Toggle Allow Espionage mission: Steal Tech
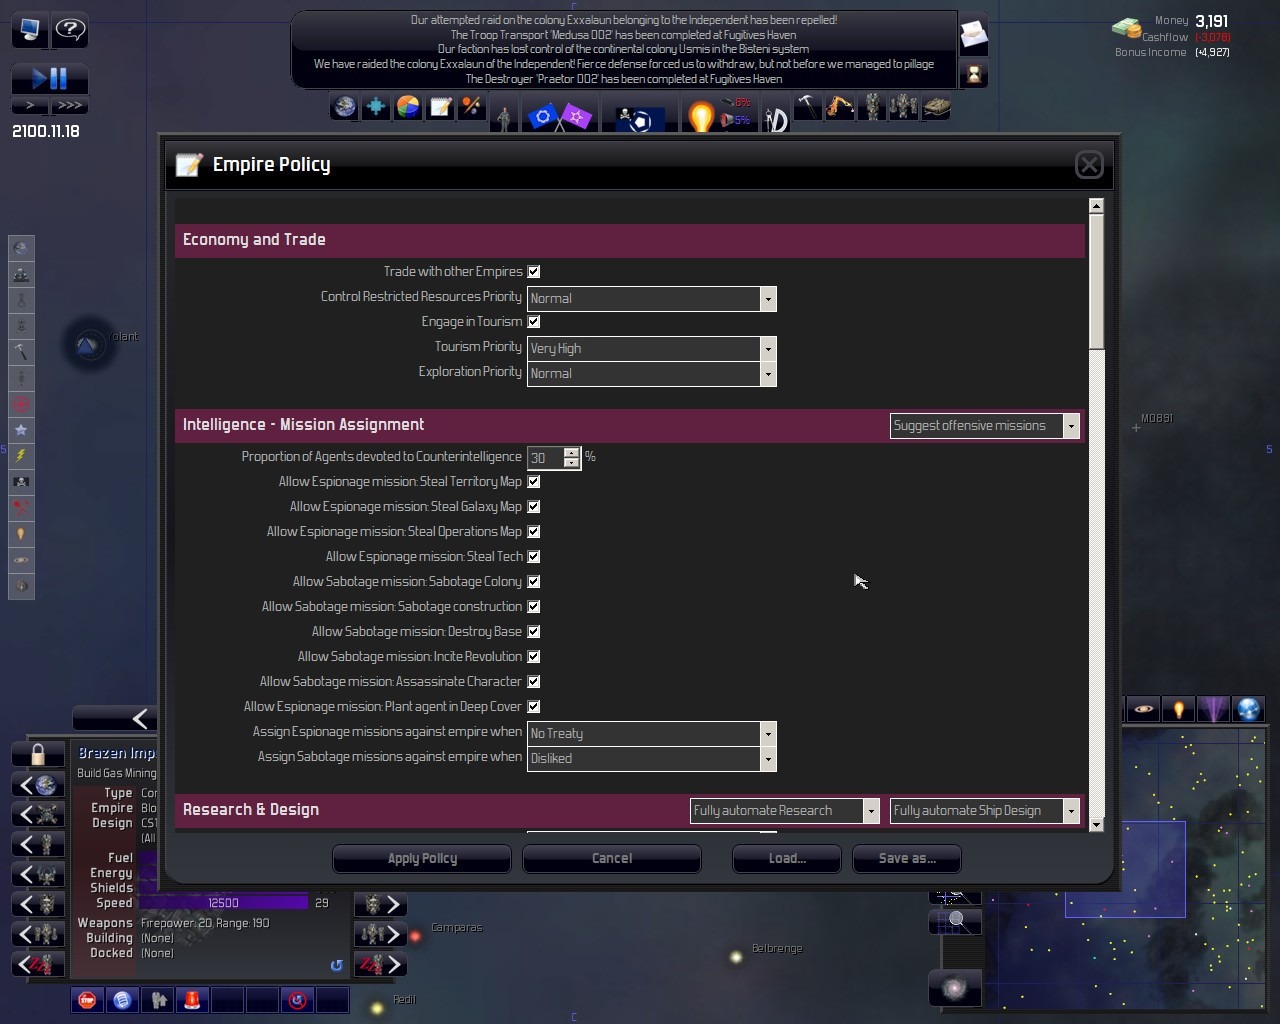 [x=534, y=557]
